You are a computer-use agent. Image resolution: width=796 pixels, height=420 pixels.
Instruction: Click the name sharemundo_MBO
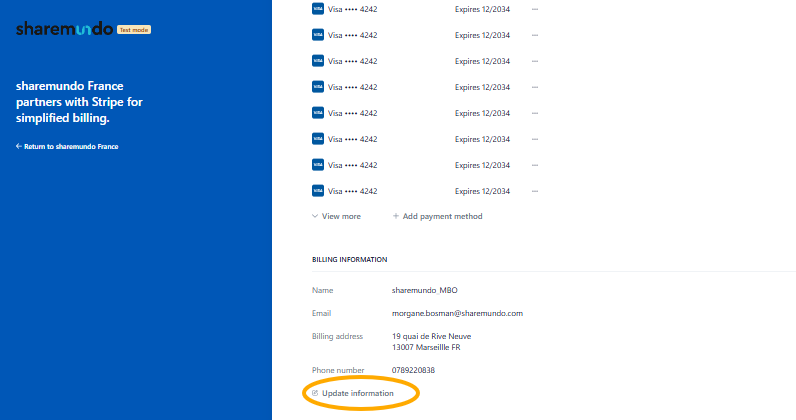[425, 290]
